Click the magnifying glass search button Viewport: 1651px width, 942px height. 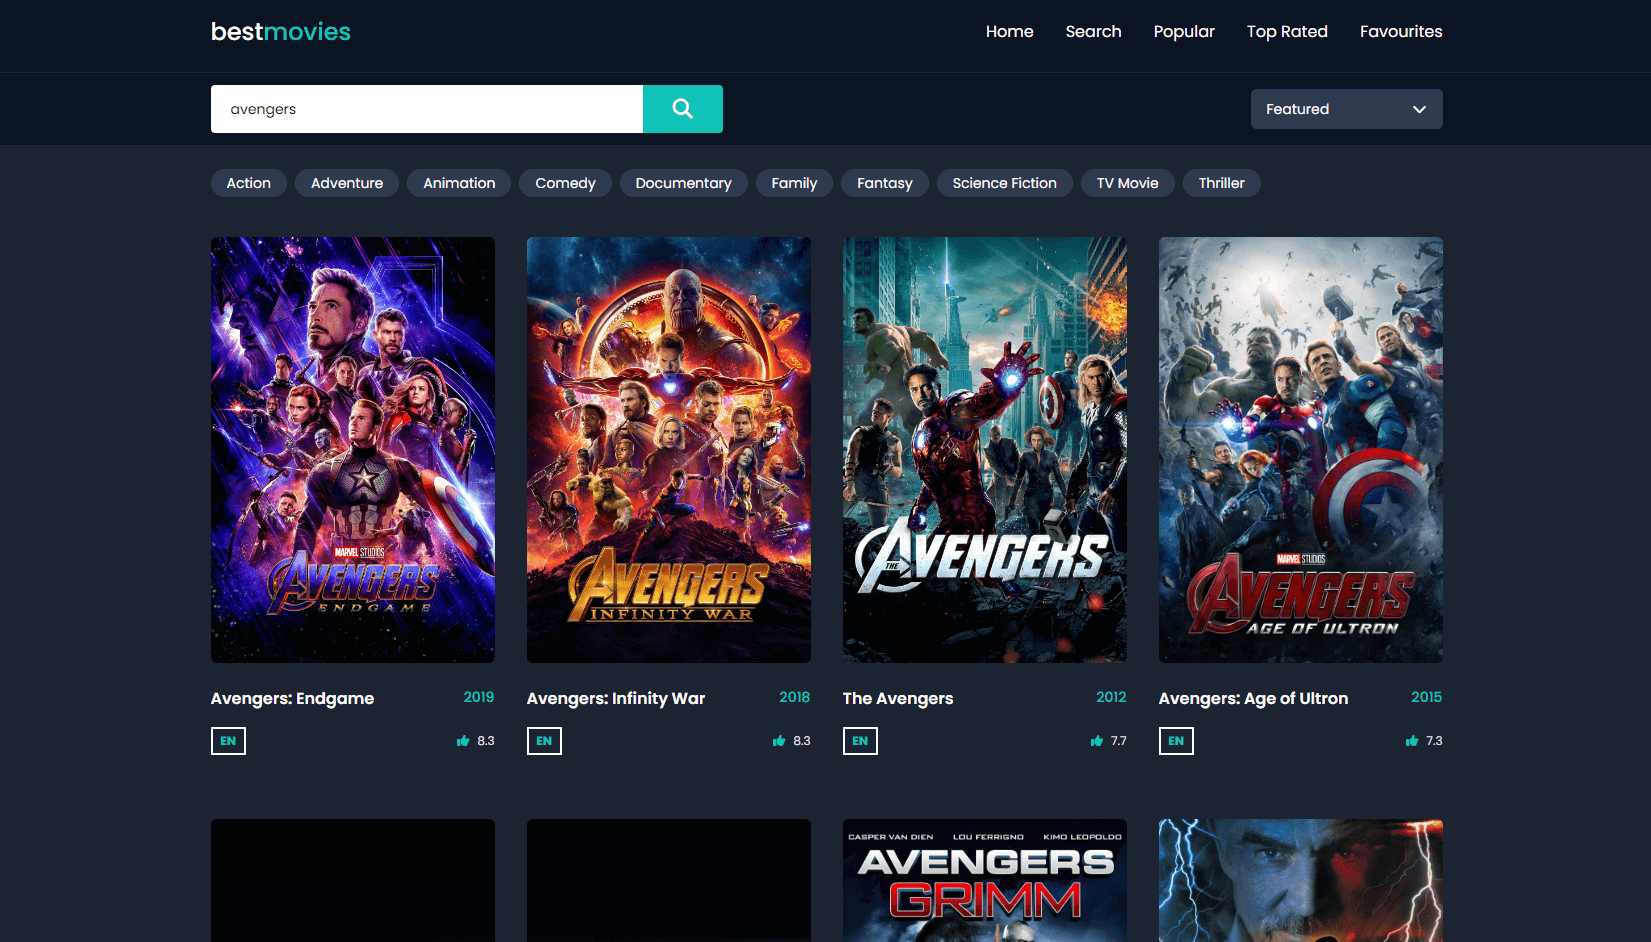(682, 109)
